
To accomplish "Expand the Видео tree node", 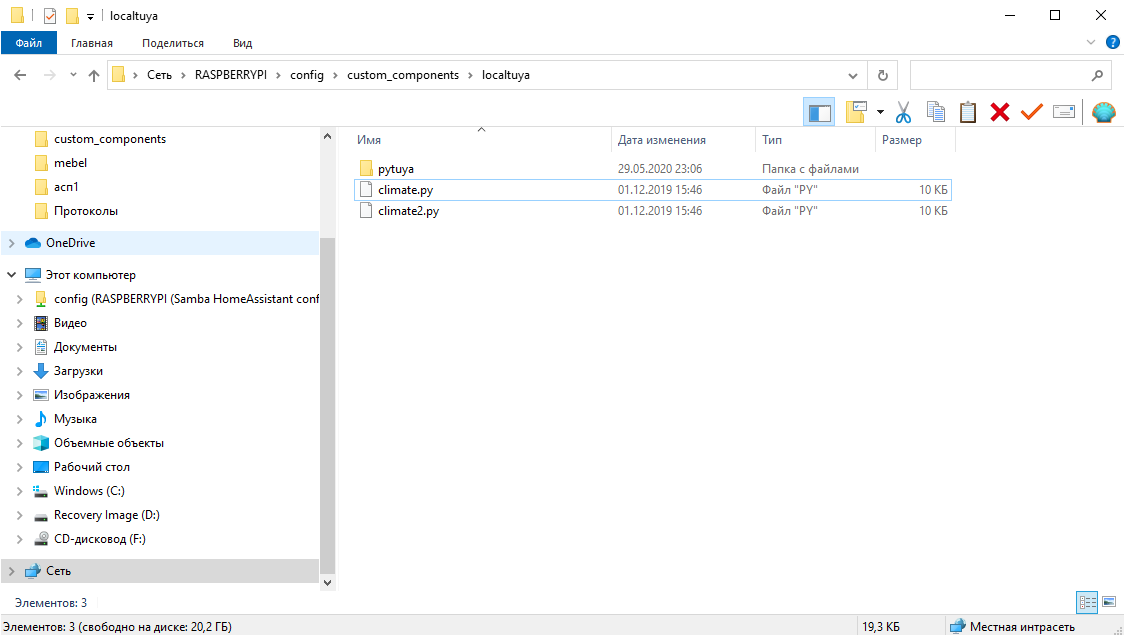I will point(19,323).
